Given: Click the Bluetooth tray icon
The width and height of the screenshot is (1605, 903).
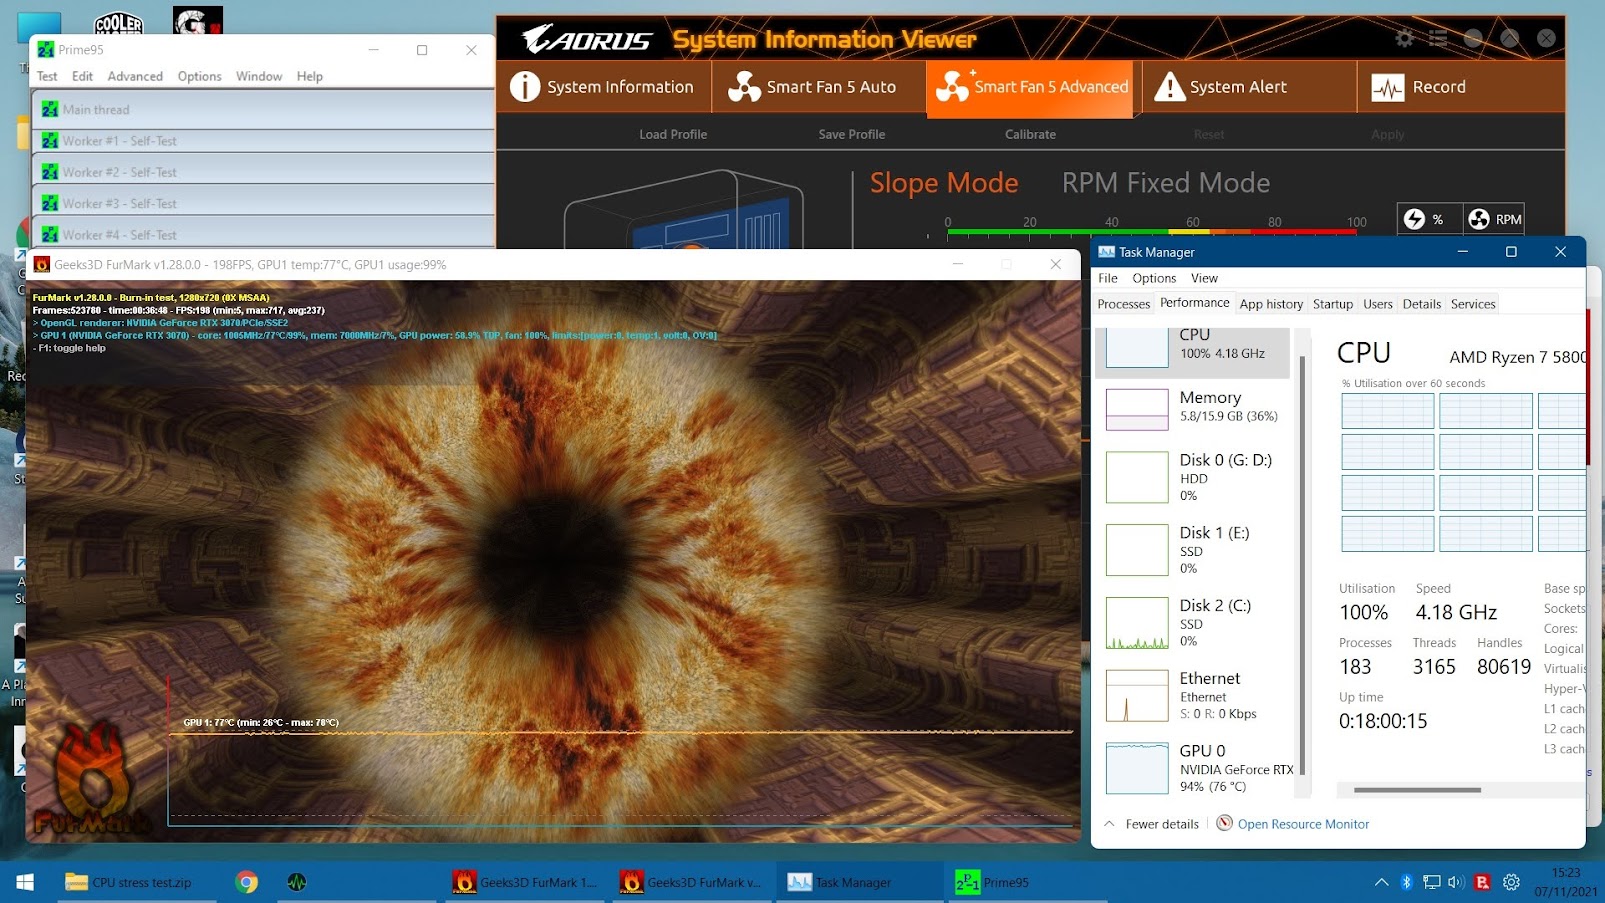Looking at the screenshot, I should click(x=1406, y=882).
